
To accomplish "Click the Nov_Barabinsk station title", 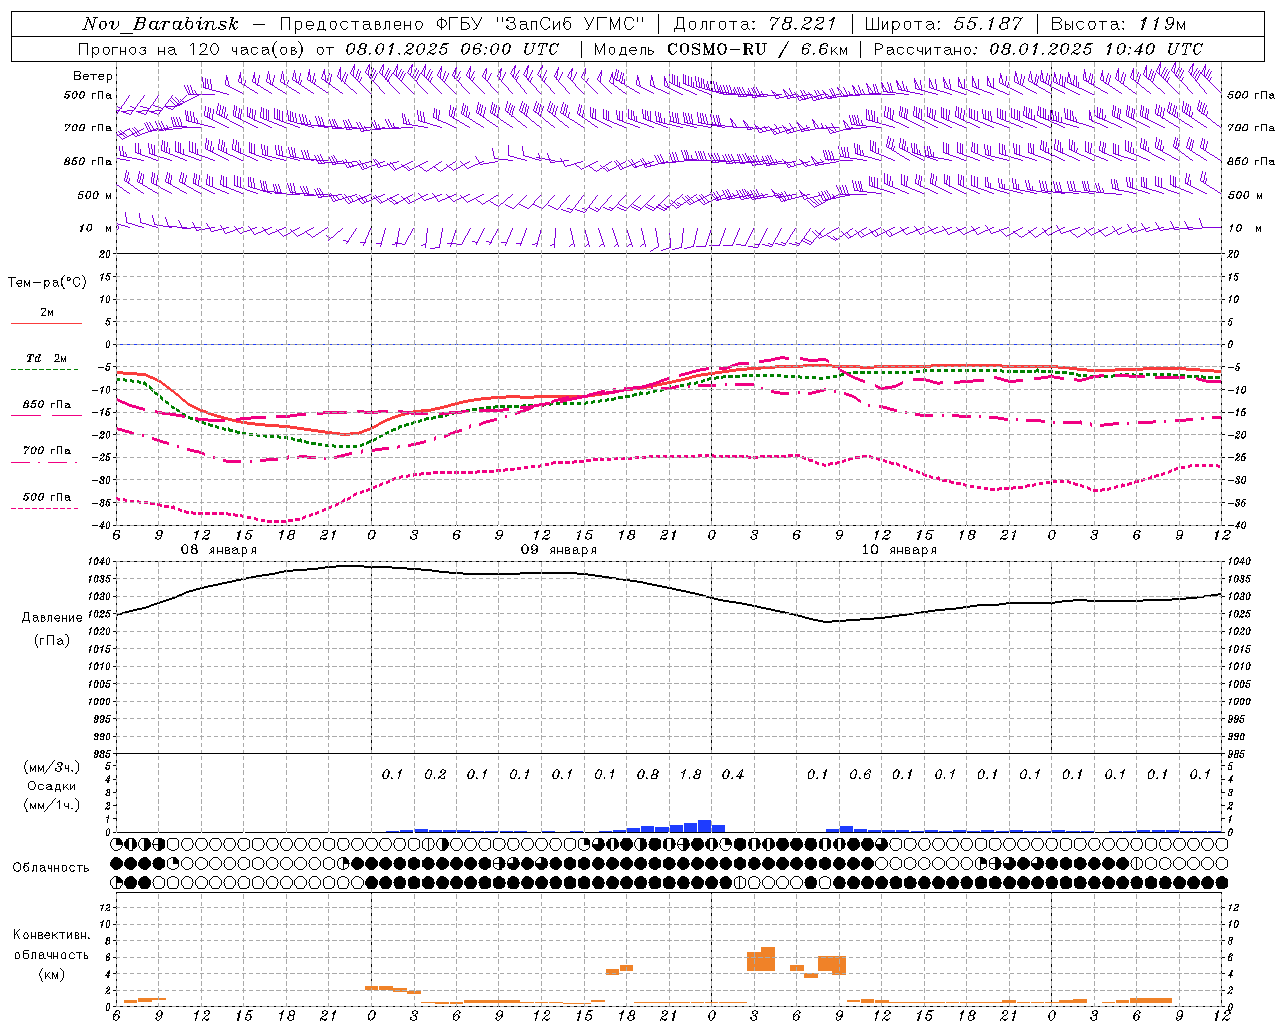I will [x=161, y=24].
